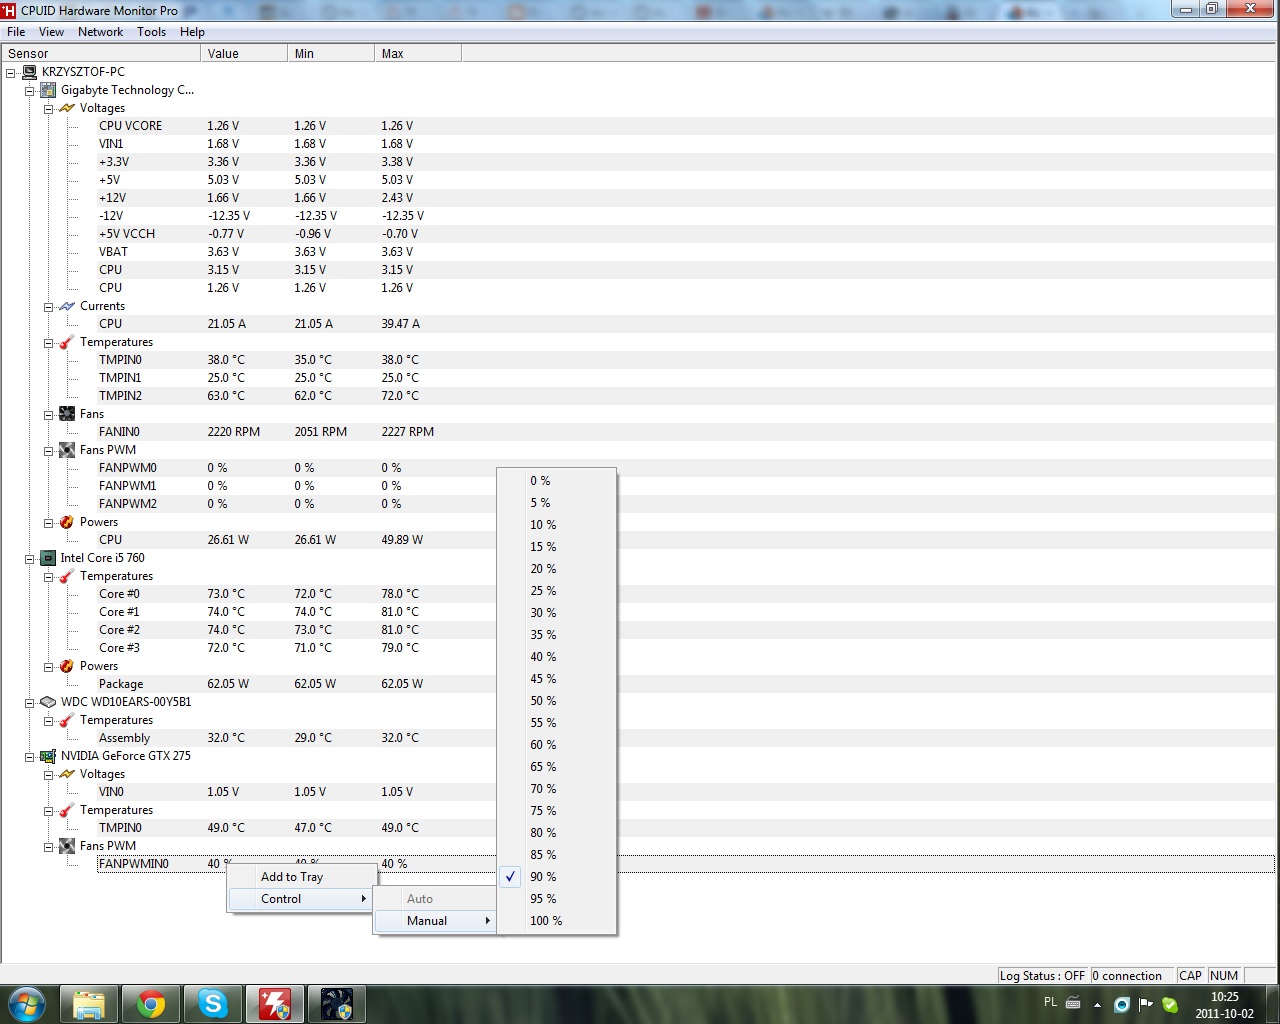Click the Powers flame icon under Intel Core
The height and width of the screenshot is (1024, 1280).
pos(67,666)
